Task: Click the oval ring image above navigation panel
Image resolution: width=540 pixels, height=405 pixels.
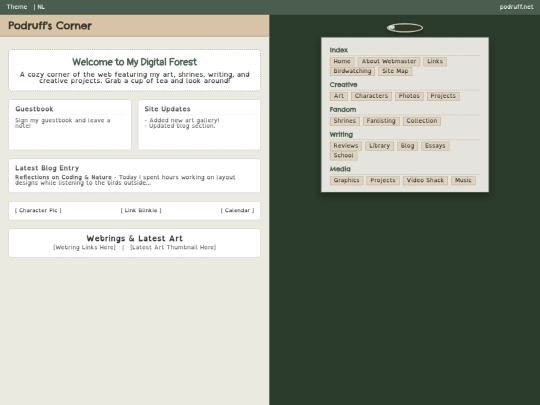Action: coord(405,28)
